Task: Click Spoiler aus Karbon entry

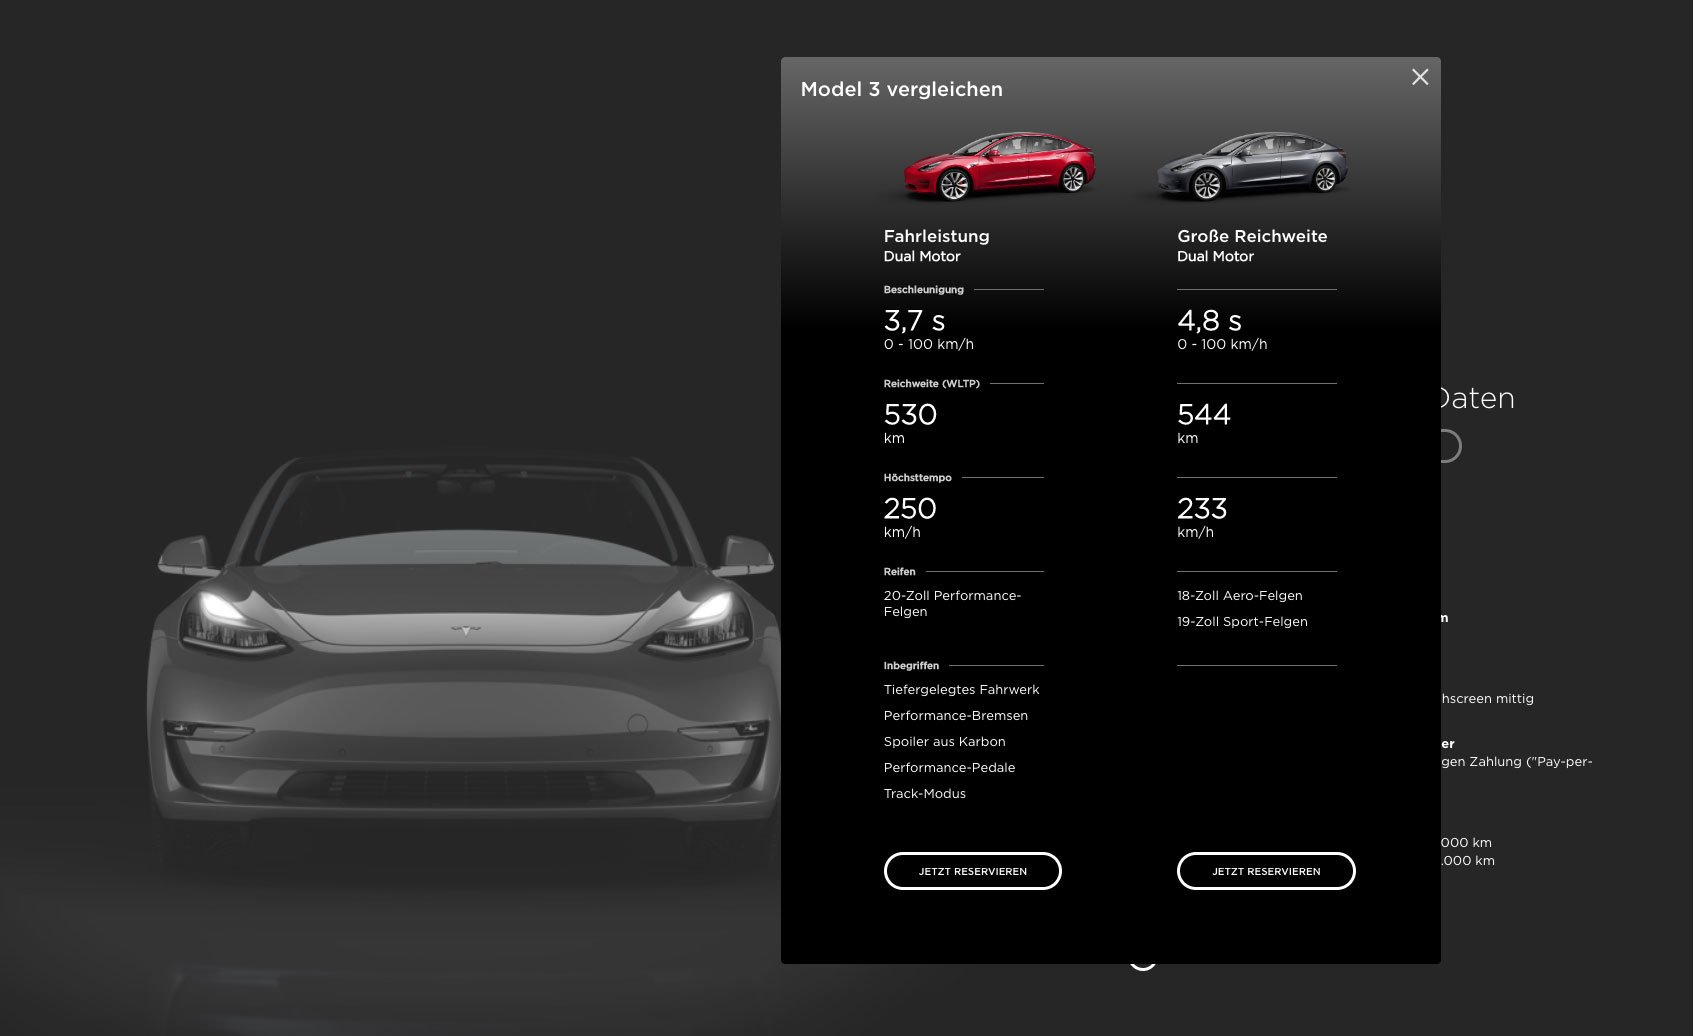Action: 944,741
